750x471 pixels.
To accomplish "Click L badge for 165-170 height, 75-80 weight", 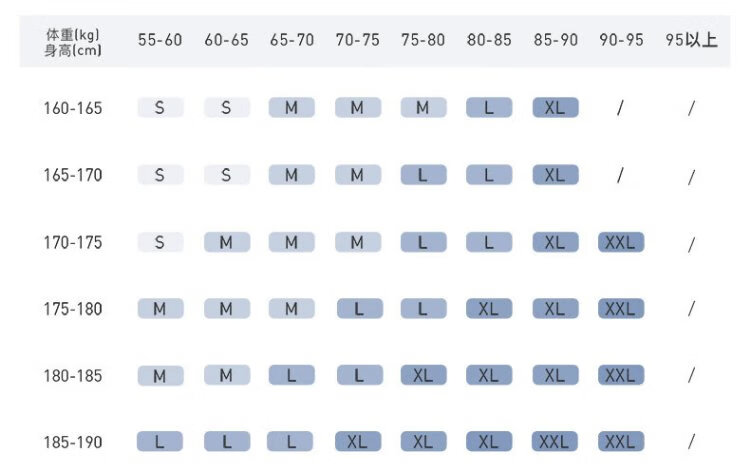I will [x=423, y=175].
